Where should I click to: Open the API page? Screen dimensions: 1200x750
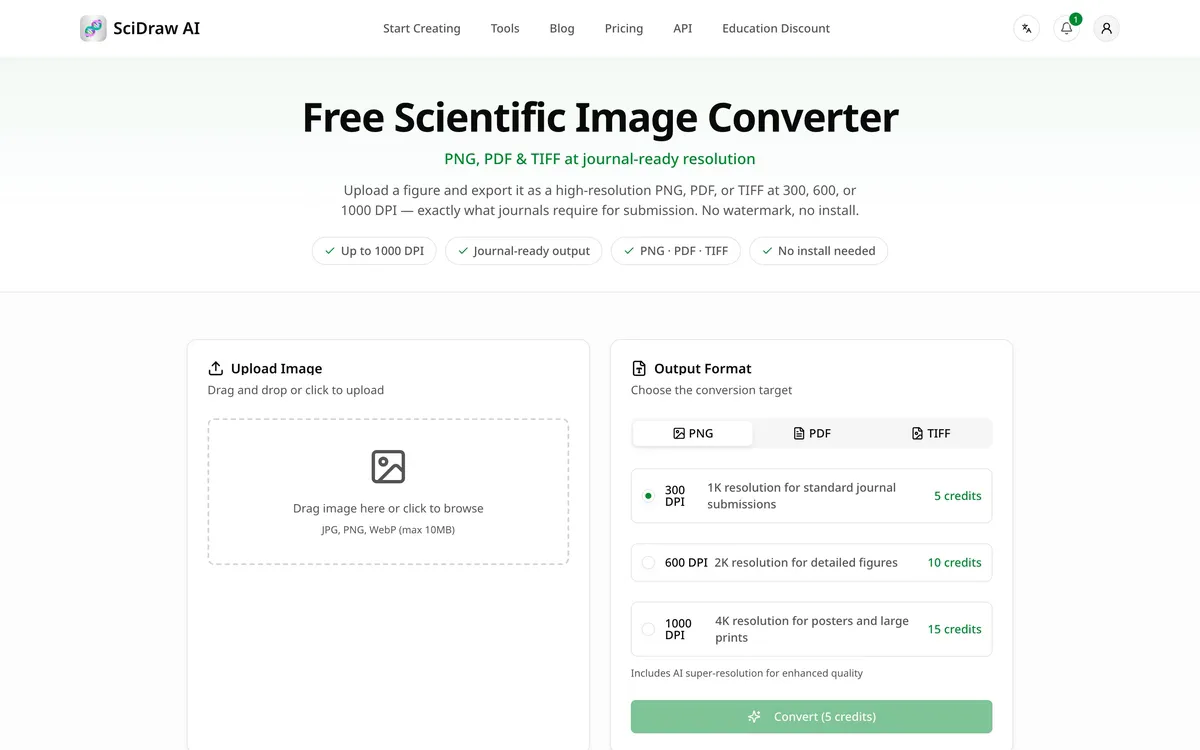pos(683,28)
